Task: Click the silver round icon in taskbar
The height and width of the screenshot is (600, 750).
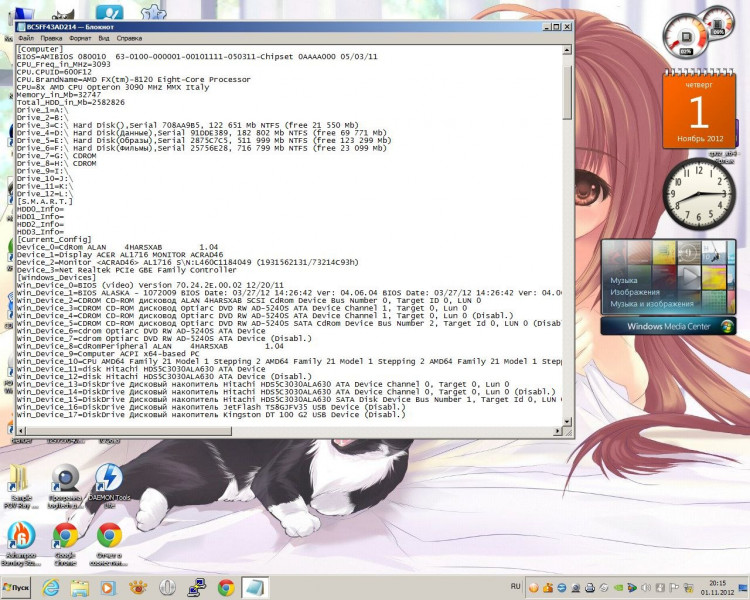Action: click(x=167, y=587)
